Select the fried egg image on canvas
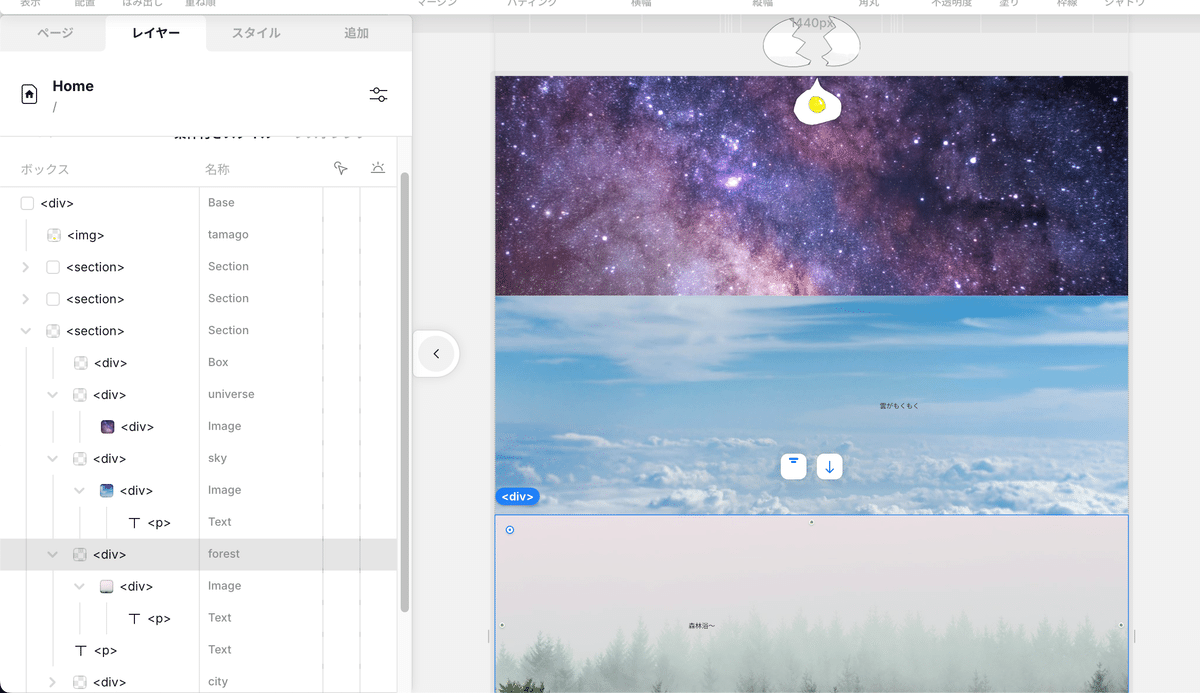The width and height of the screenshot is (1200, 693). 817,103
